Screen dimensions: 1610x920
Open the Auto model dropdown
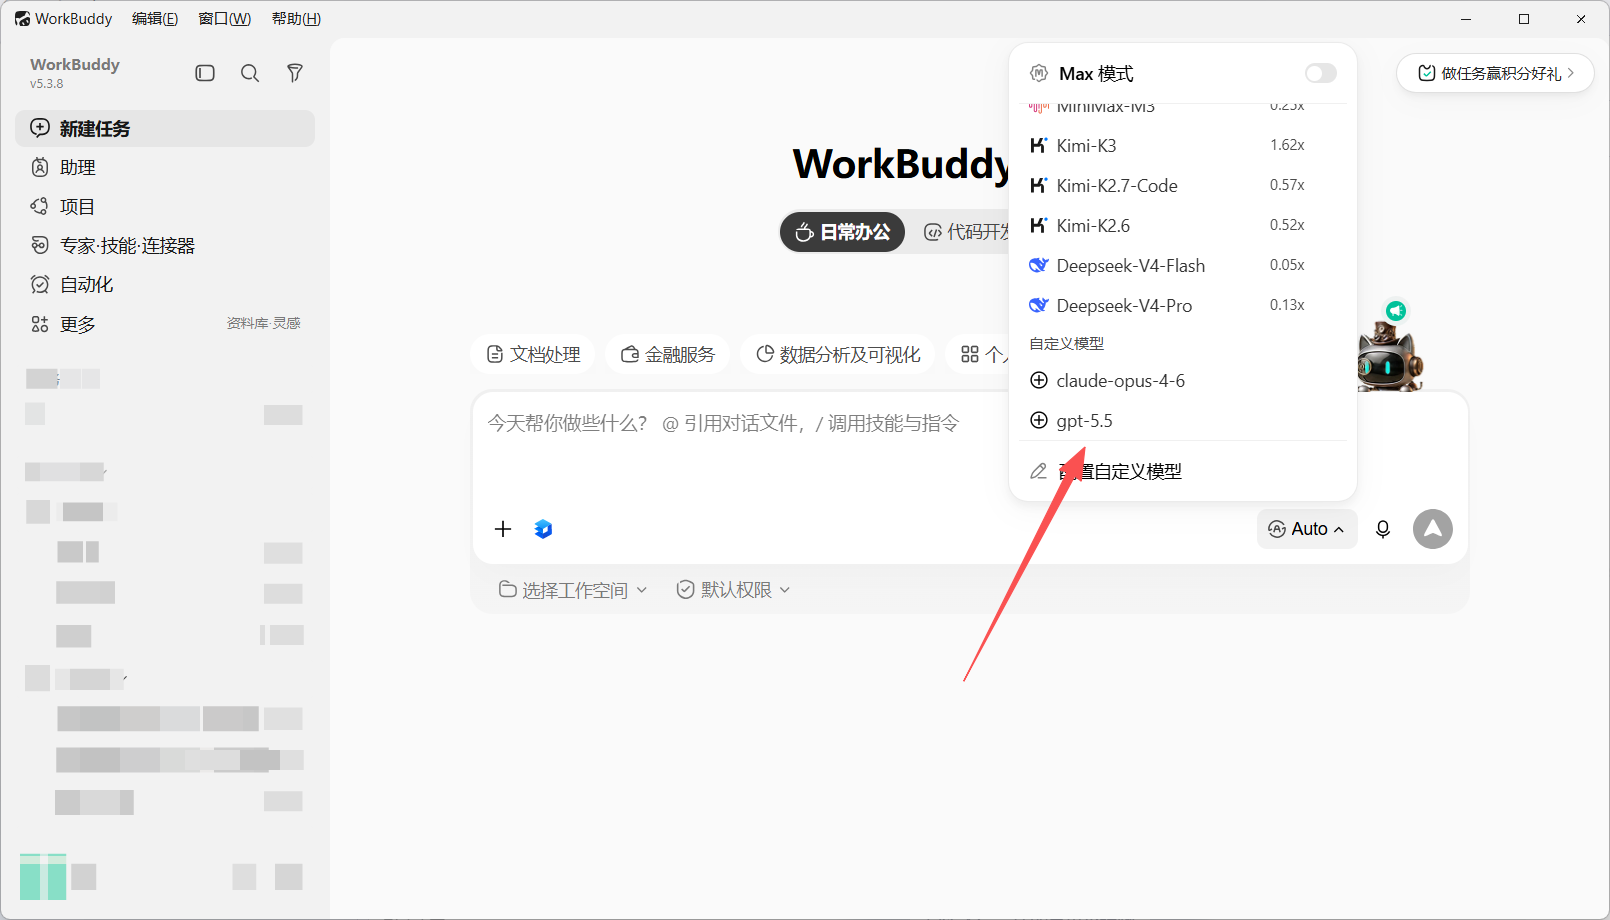pyautogui.click(x=1307, y=529)
